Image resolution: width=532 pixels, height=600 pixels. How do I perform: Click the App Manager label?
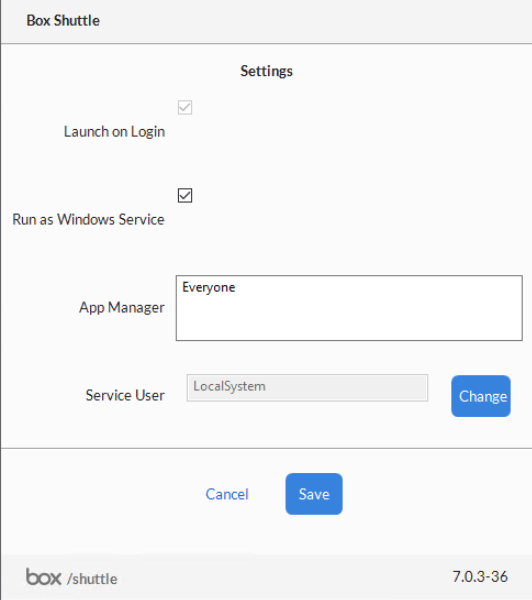[x=122, y=308]
